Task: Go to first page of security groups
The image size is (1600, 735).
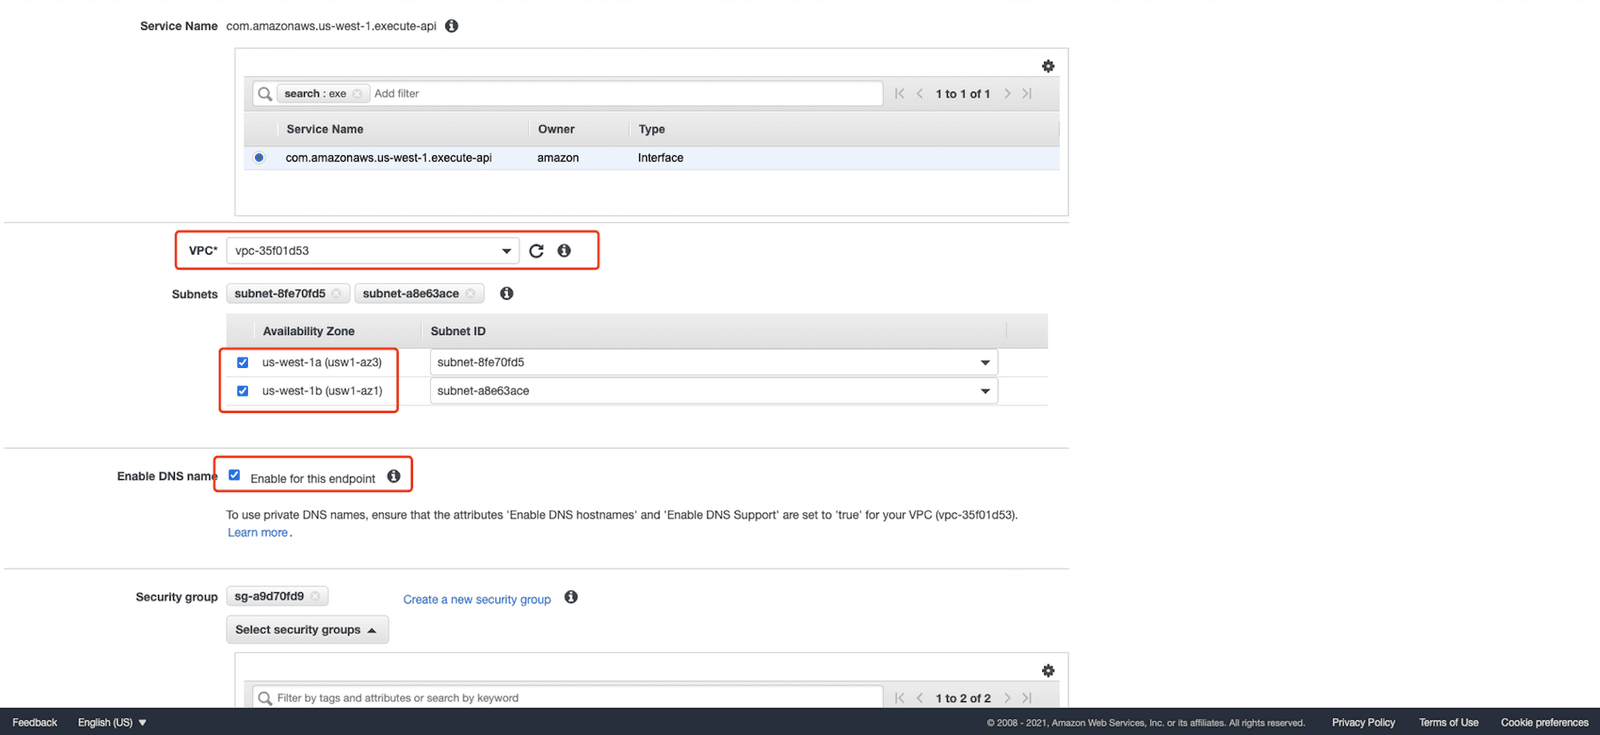Action: pos(900,698)
